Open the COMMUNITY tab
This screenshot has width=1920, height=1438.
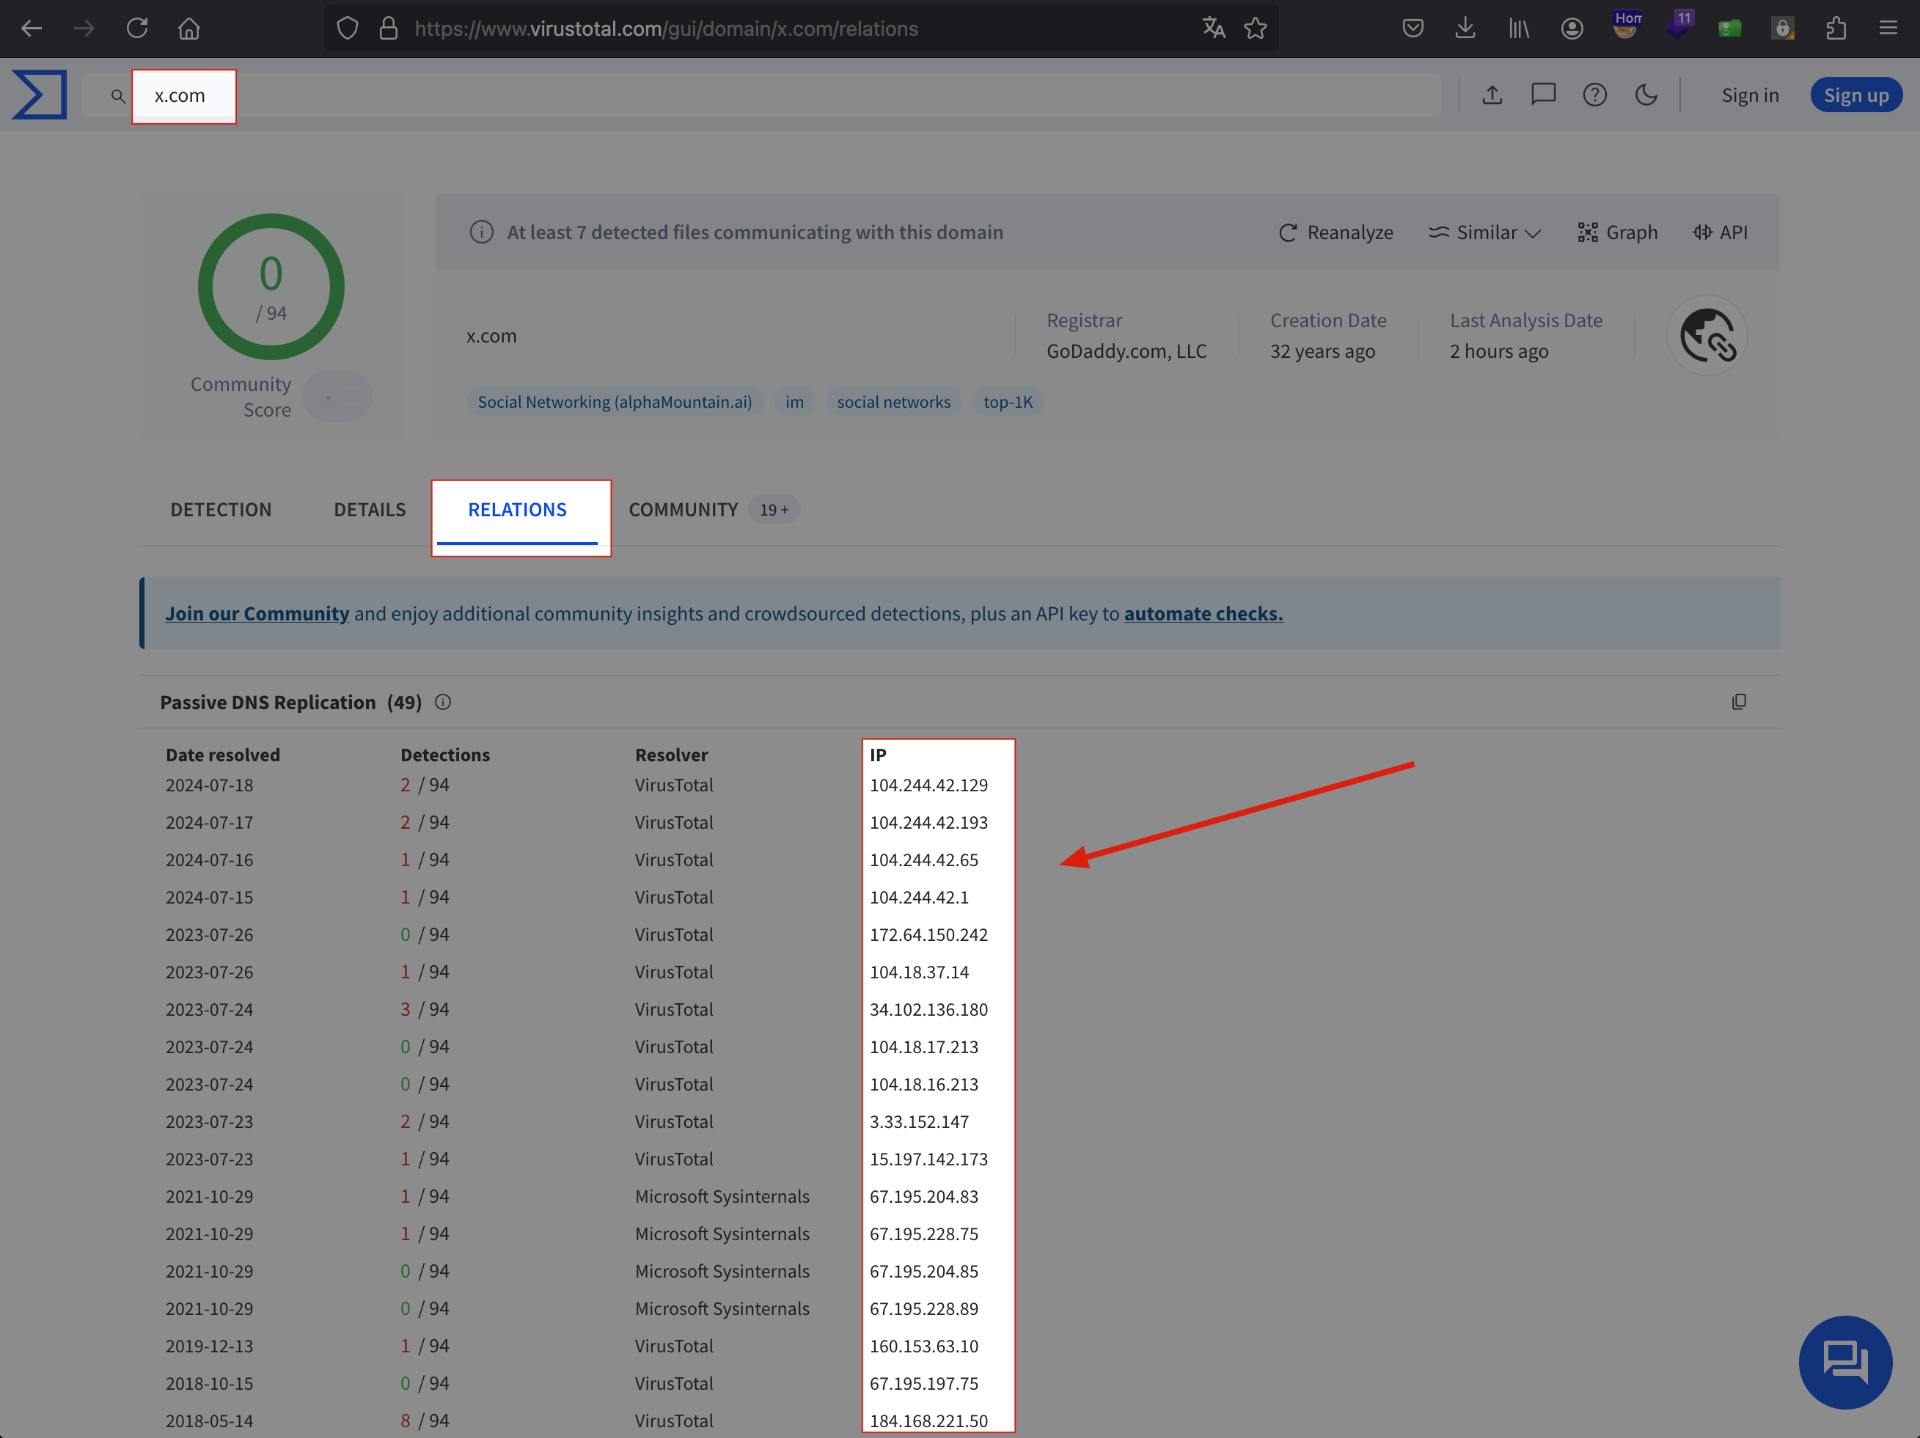pyautogui.click(x=683, y=510)
